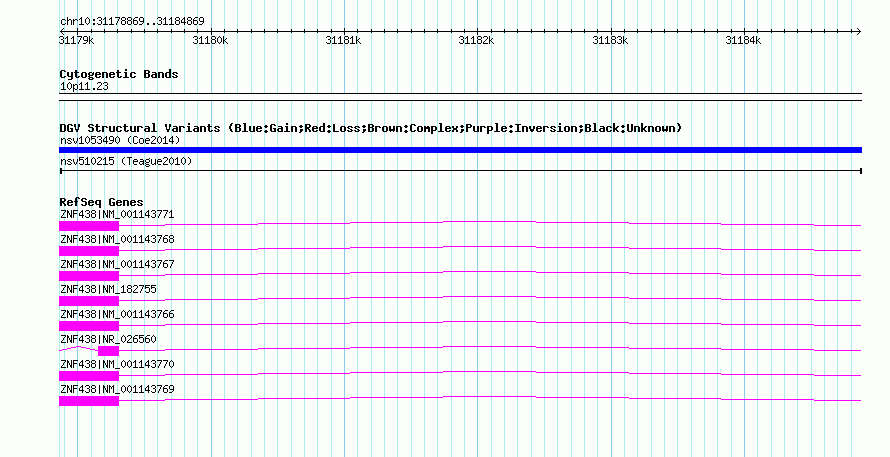Click the magenta exon of NM_001143766
Viewport: 890px width, 457px height.
point(89,326)
